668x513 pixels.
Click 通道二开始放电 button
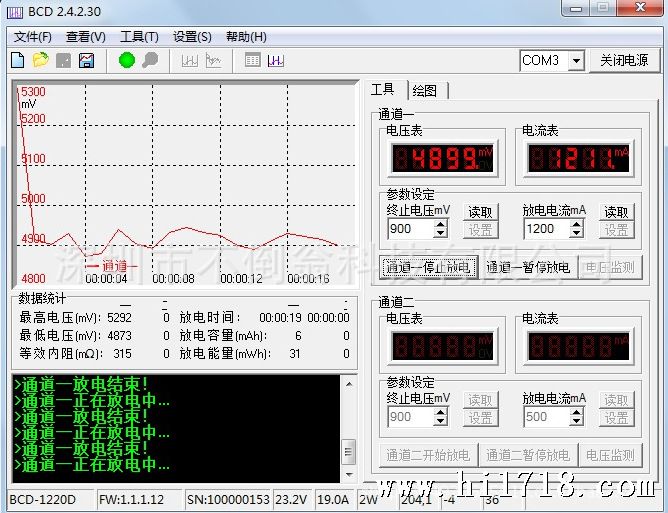click(x=428, y=455)
